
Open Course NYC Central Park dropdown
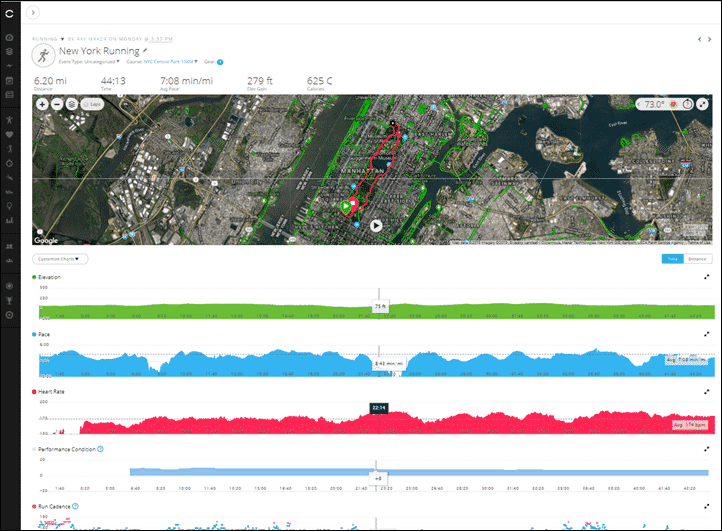(162, 62)
